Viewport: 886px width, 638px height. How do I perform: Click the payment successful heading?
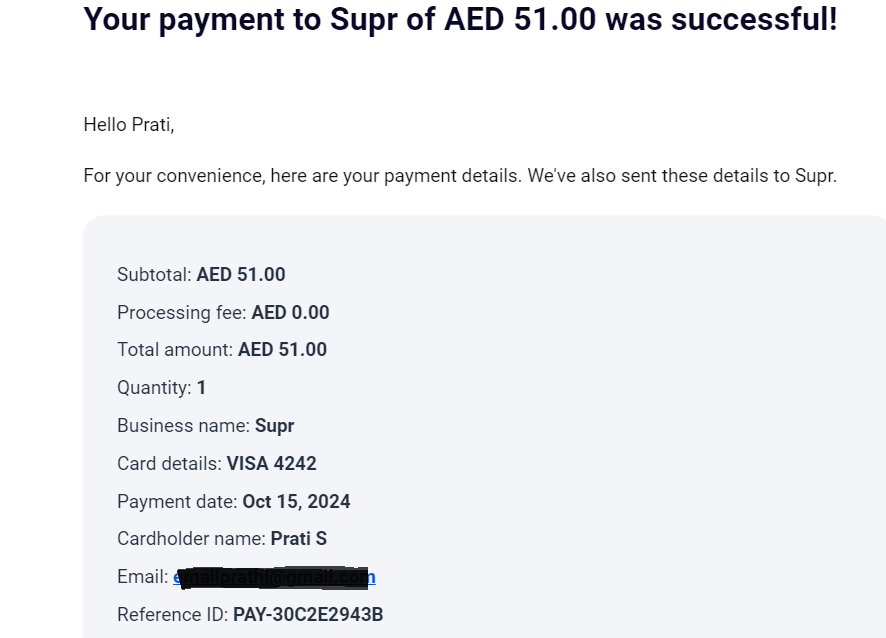pos(460,18)
